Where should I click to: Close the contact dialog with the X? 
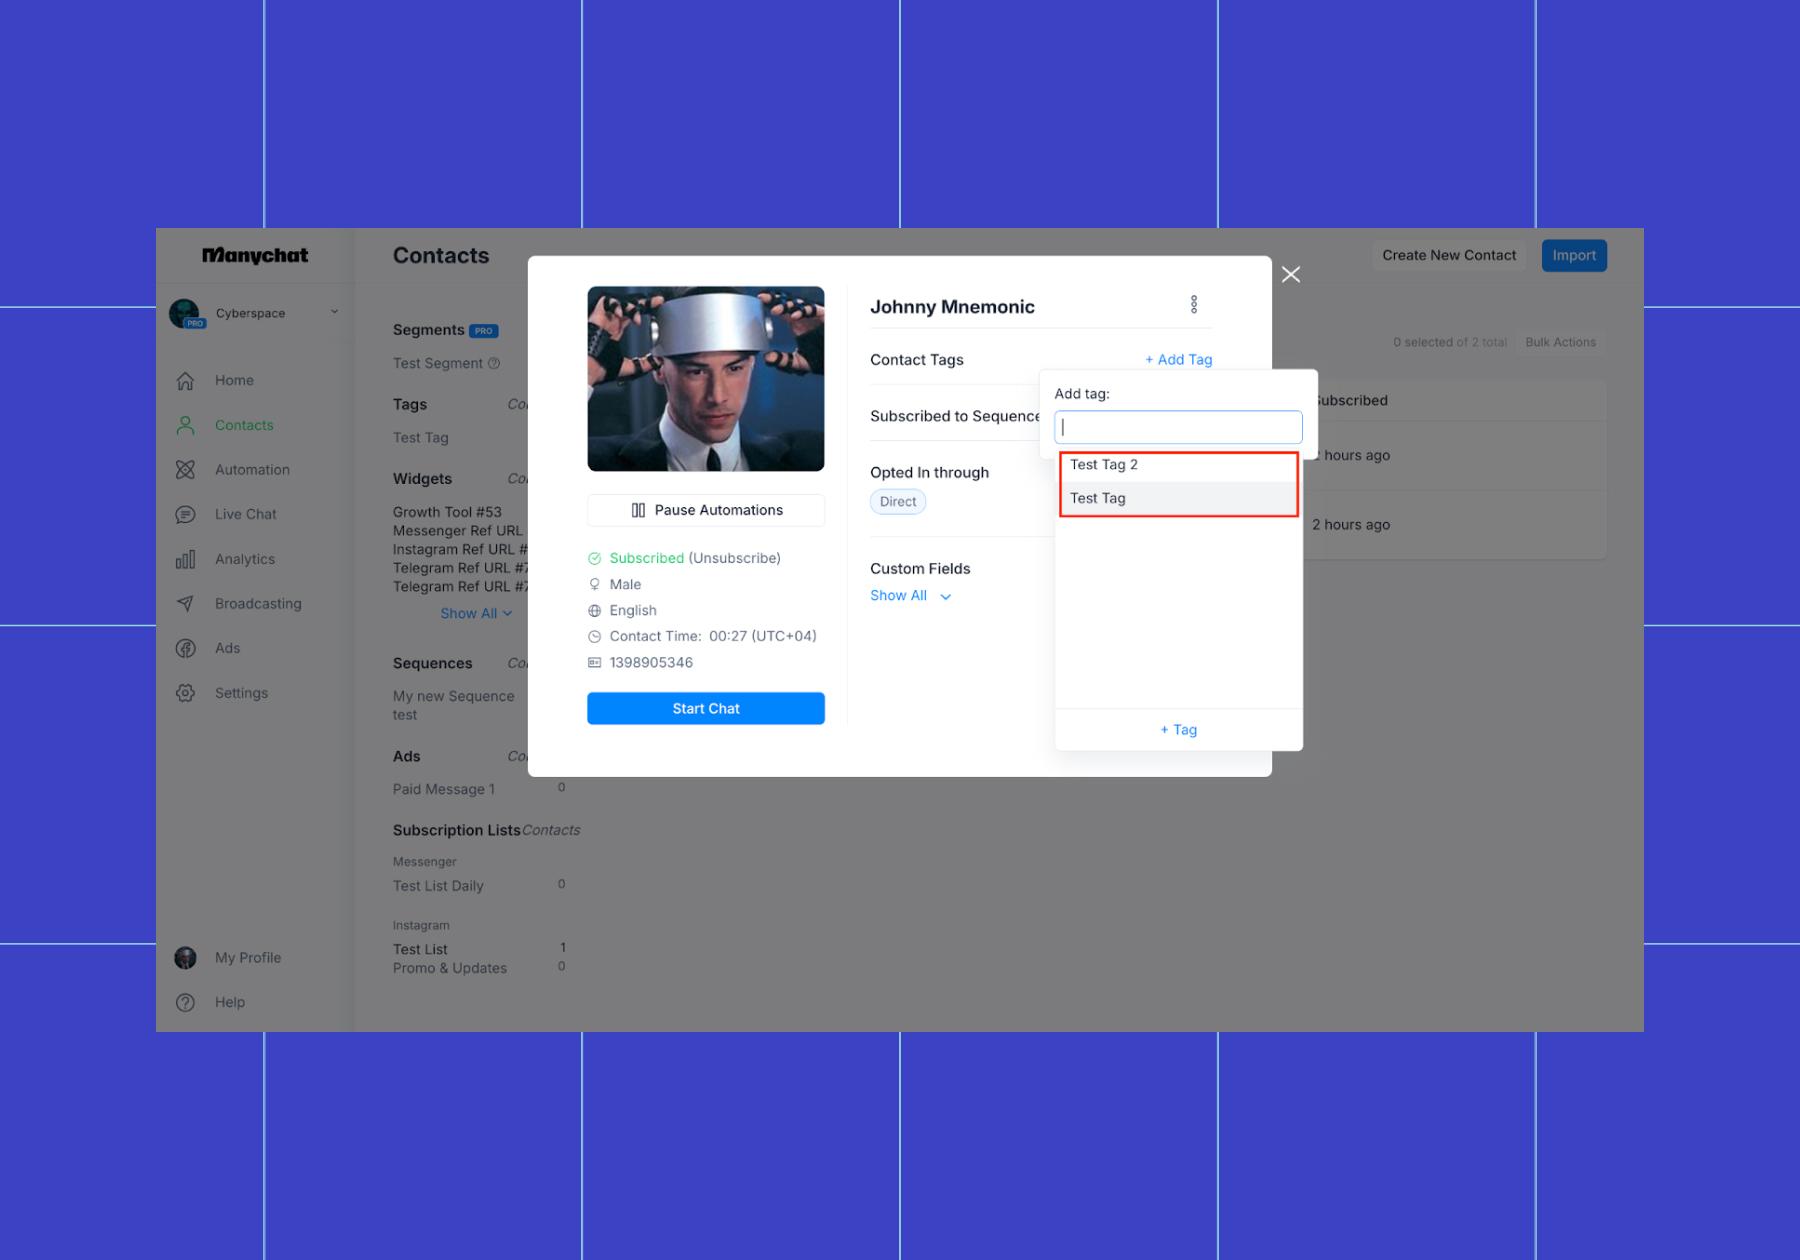pos(1291,274)
